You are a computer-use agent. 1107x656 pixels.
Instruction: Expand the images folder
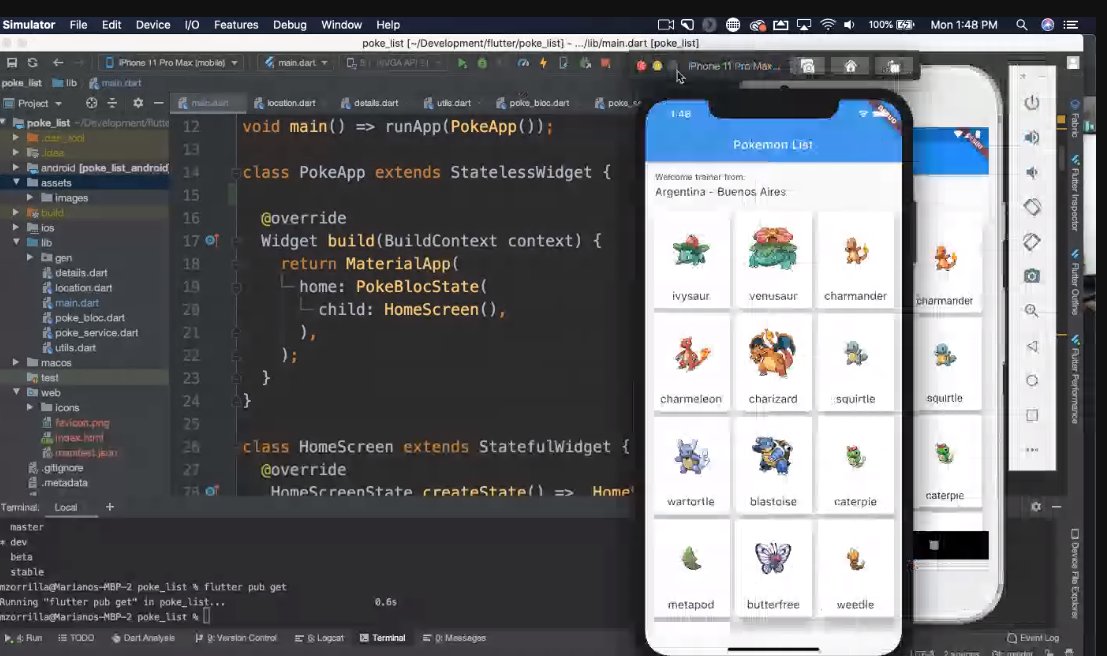tap(30, 198)
